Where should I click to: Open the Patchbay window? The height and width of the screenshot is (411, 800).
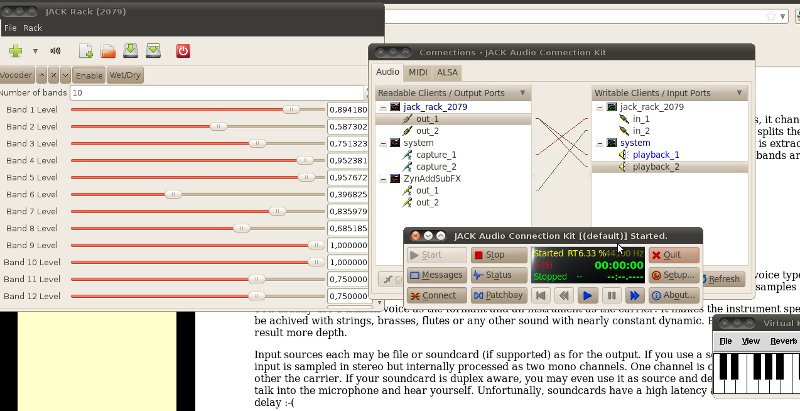tap(498, 295)
